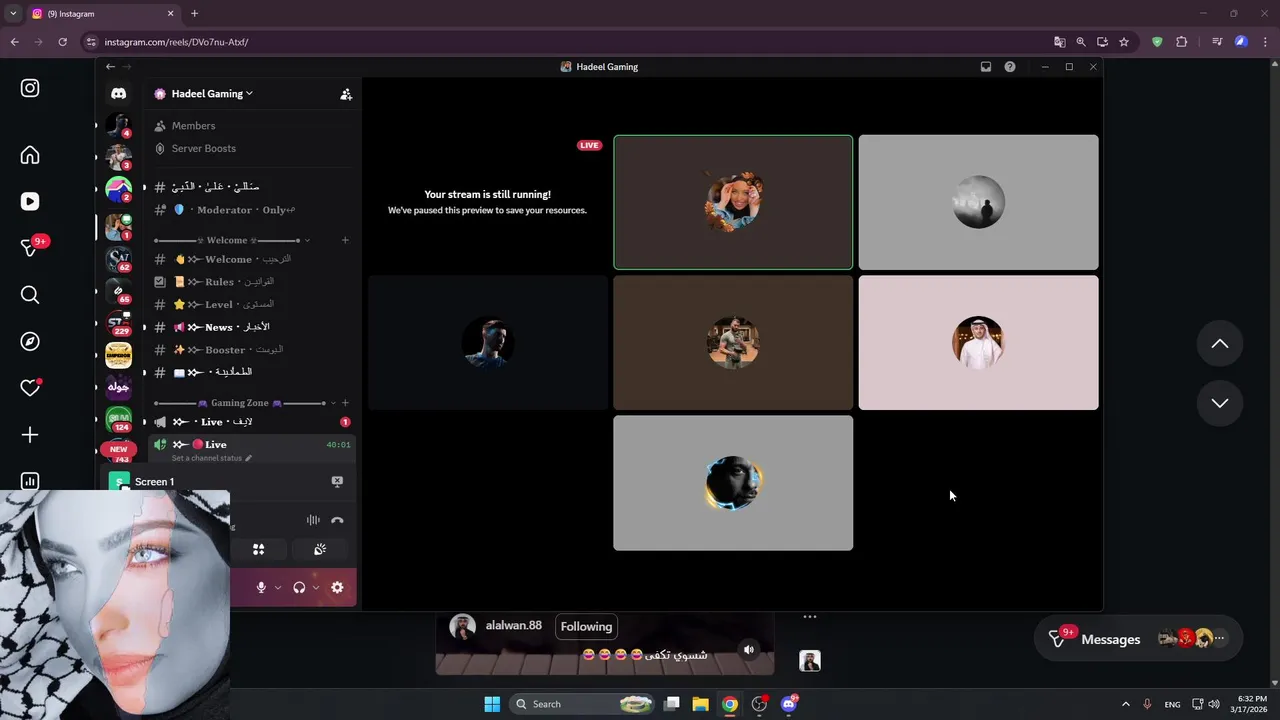Open new Chrome tab
1280x720 pixels.
click(x=194, y=14)
